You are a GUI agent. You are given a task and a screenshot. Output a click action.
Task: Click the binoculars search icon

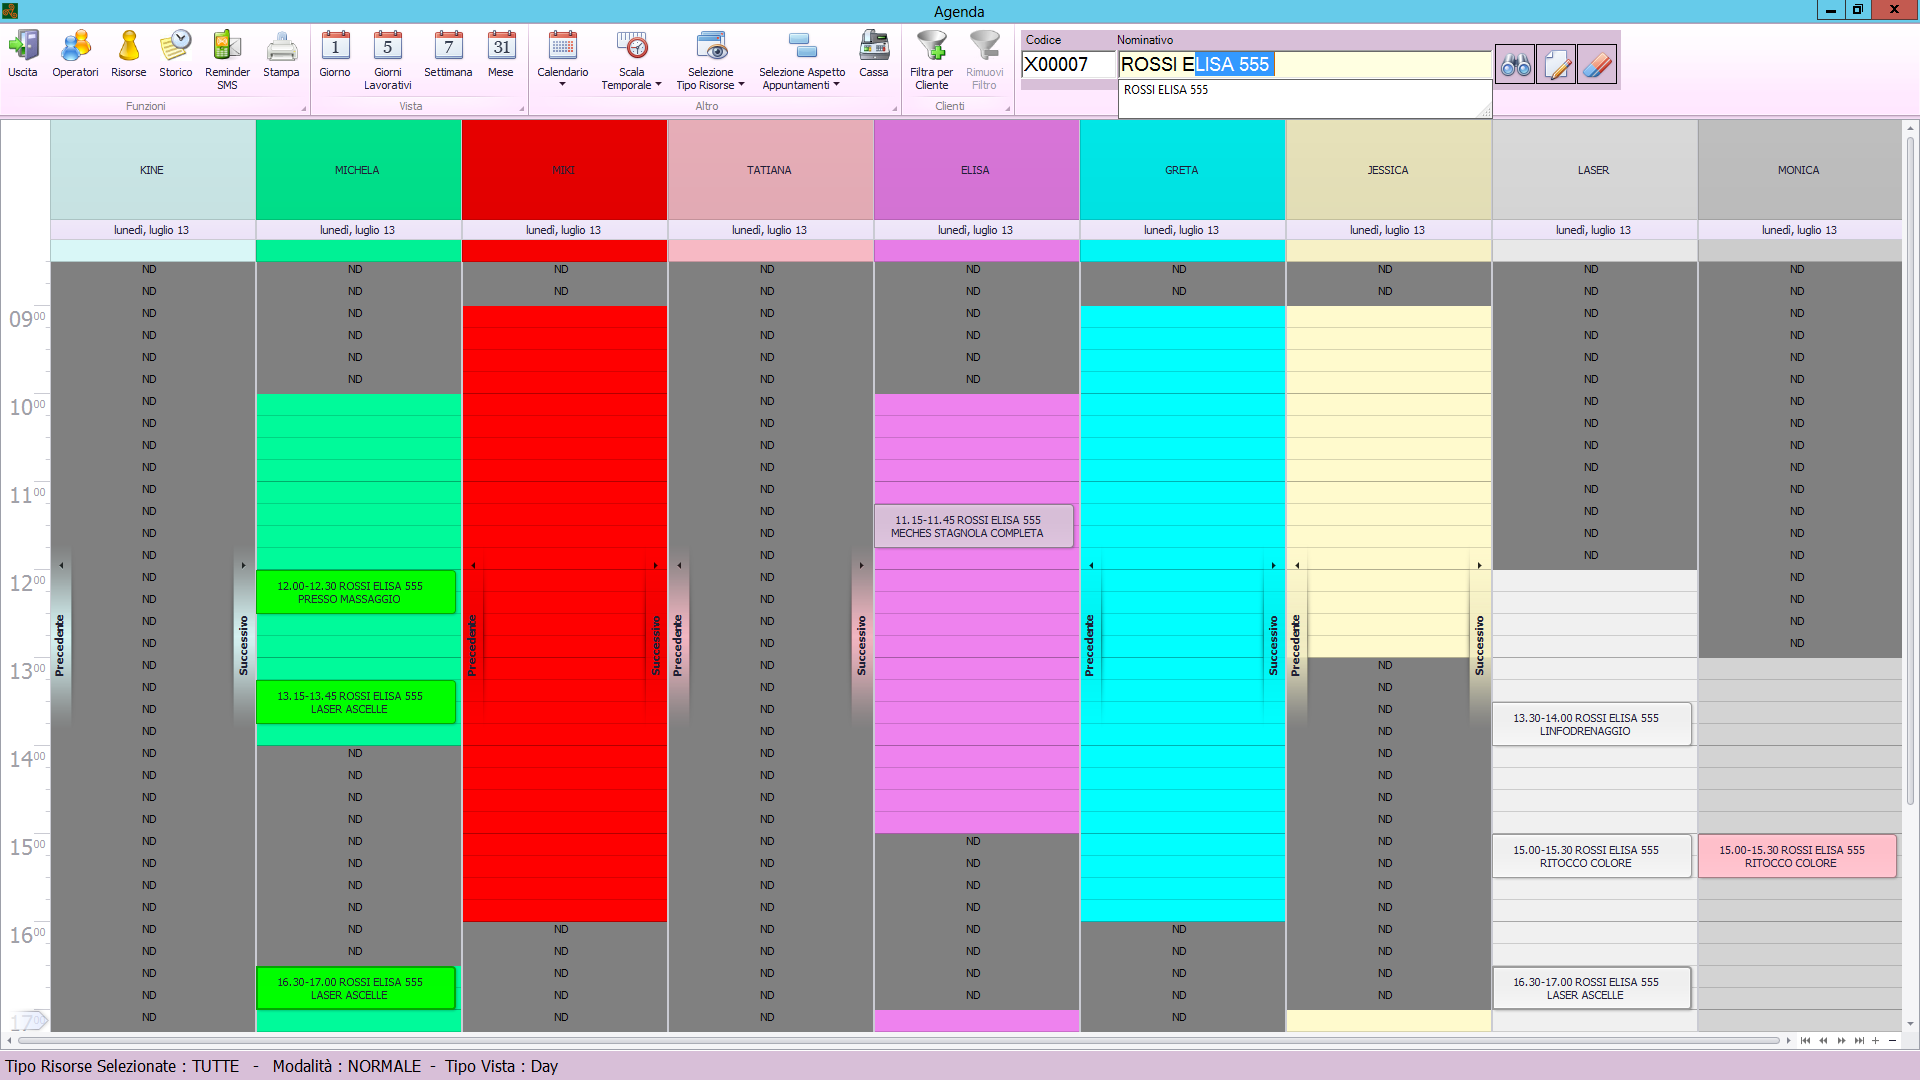pyautogui.click(x=1515, y=65)
